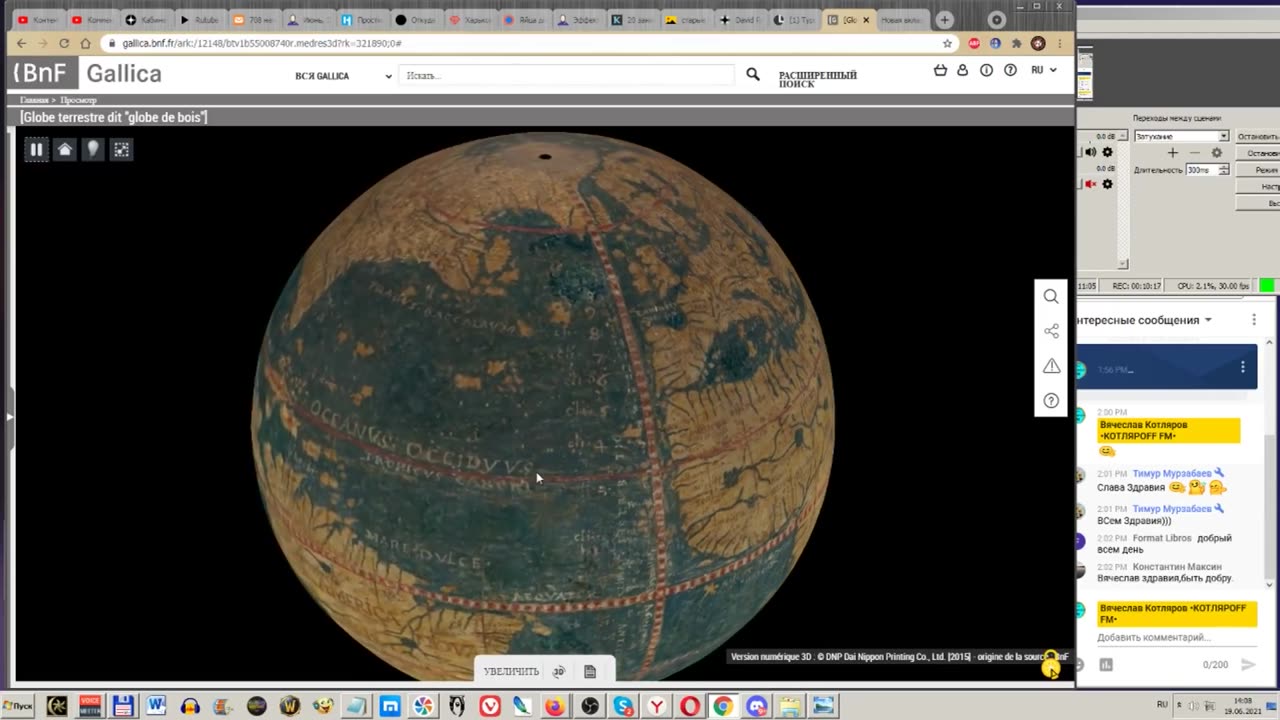Click the warning triangle report icon

[x=1051, y=366]
